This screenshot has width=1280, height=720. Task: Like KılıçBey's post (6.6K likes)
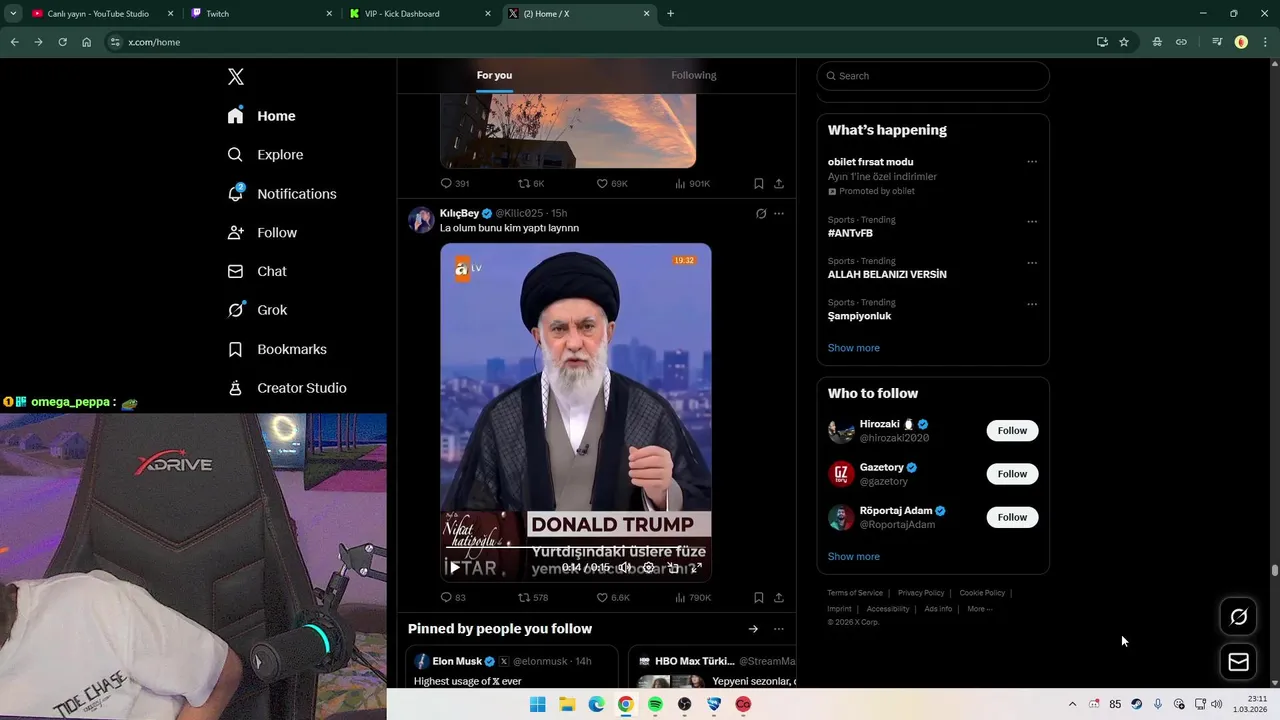pos(612,597)
